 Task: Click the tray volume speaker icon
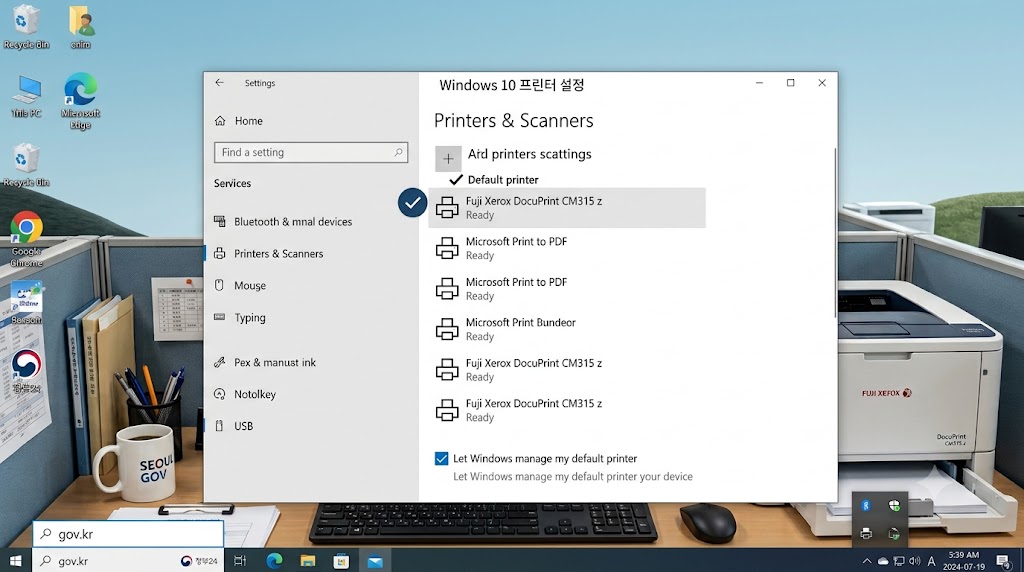(x=915, y=561)
